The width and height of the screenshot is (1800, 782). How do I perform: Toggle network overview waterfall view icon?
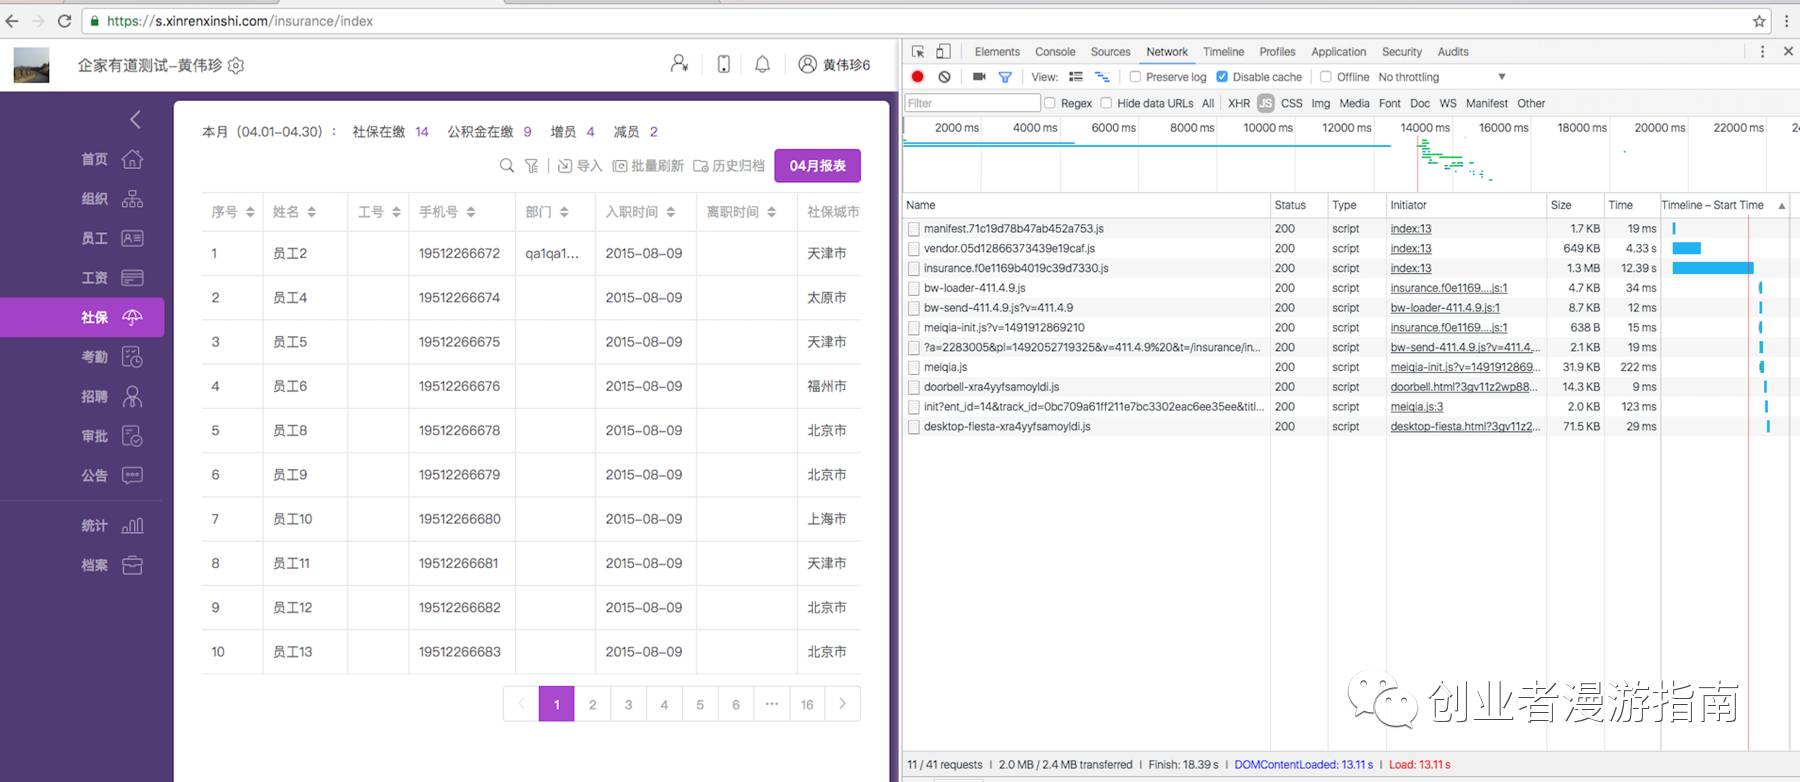coord(1102,77)
